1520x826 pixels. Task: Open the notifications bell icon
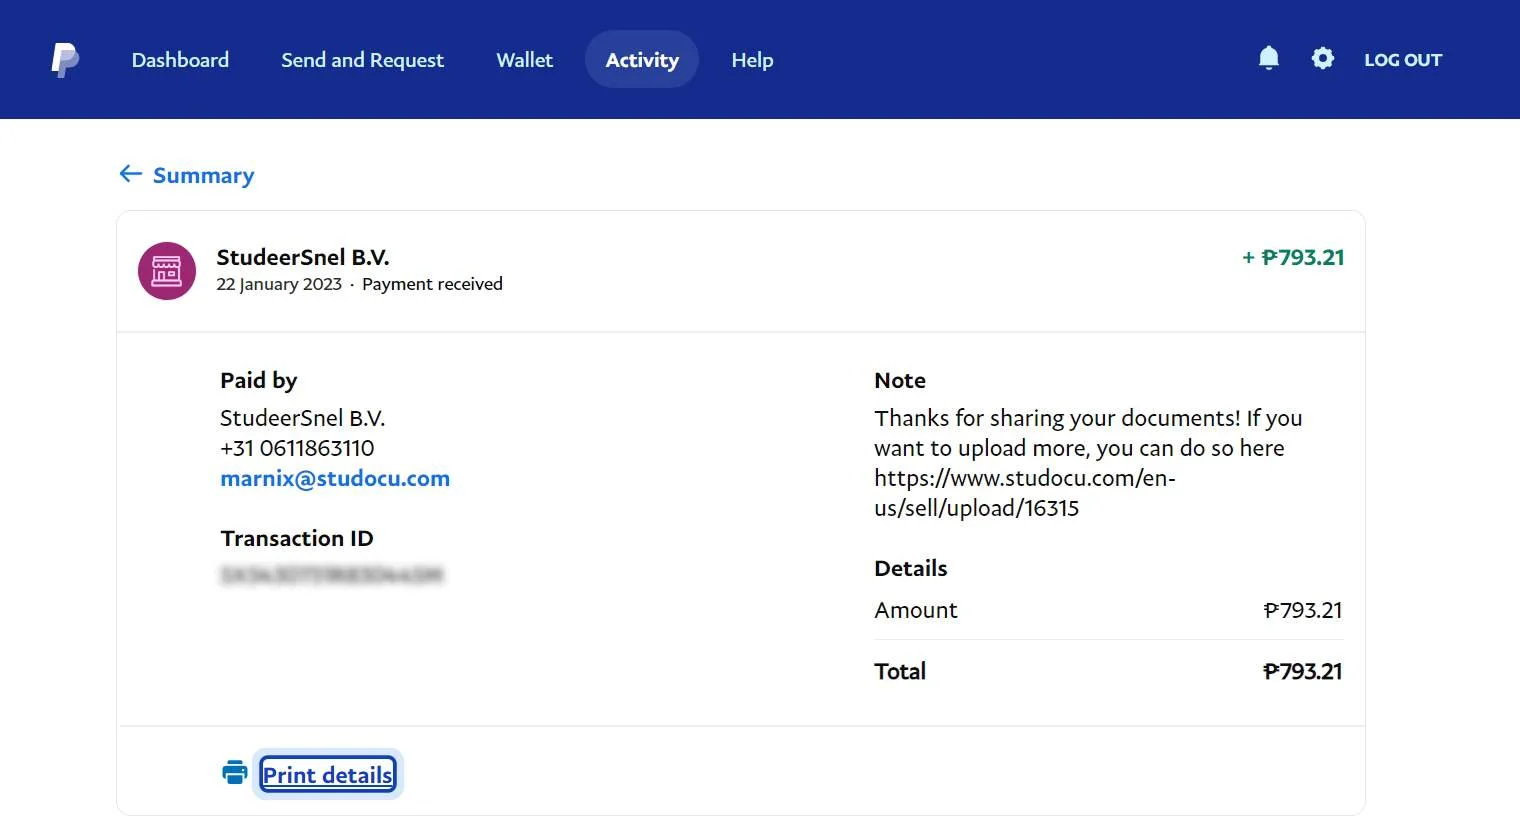1268,59
